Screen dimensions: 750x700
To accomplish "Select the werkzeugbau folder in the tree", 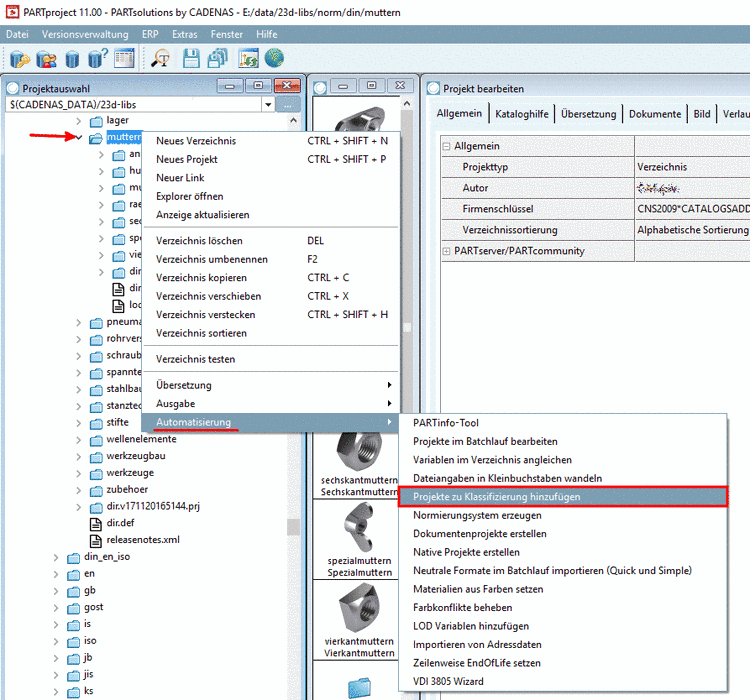I will click(136, 456).
